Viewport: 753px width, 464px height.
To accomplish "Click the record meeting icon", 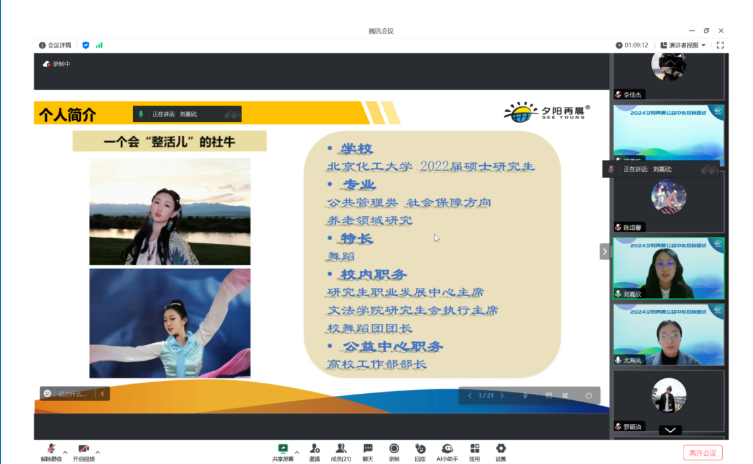I will [394, 450].
